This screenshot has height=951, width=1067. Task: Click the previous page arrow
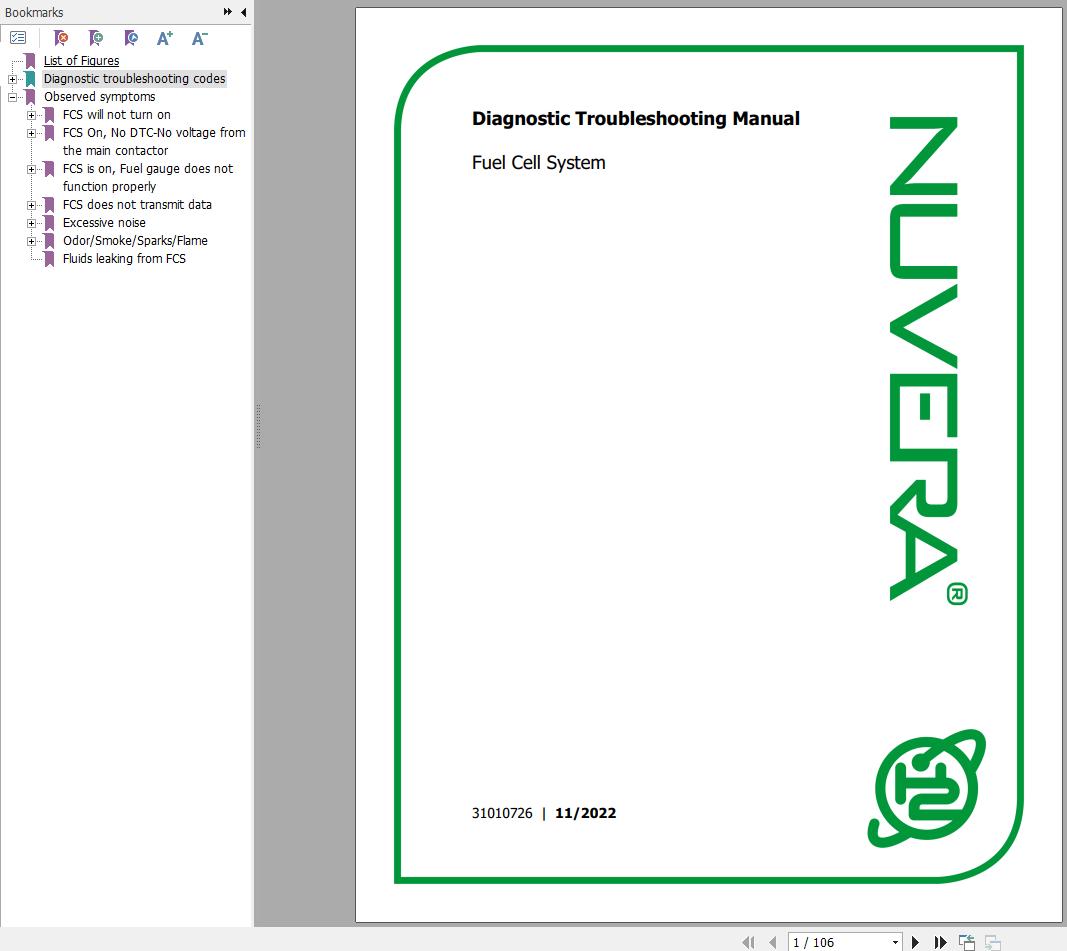point(772,941)
